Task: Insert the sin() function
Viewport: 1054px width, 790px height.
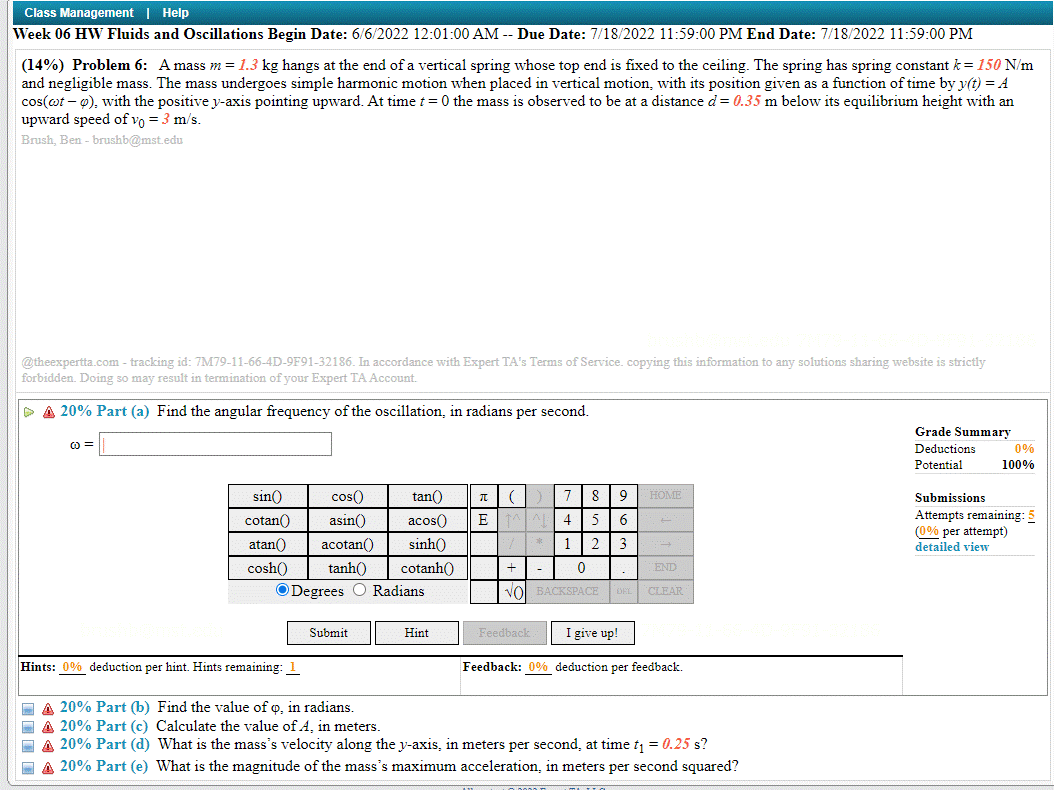Action: click(268, 496)
